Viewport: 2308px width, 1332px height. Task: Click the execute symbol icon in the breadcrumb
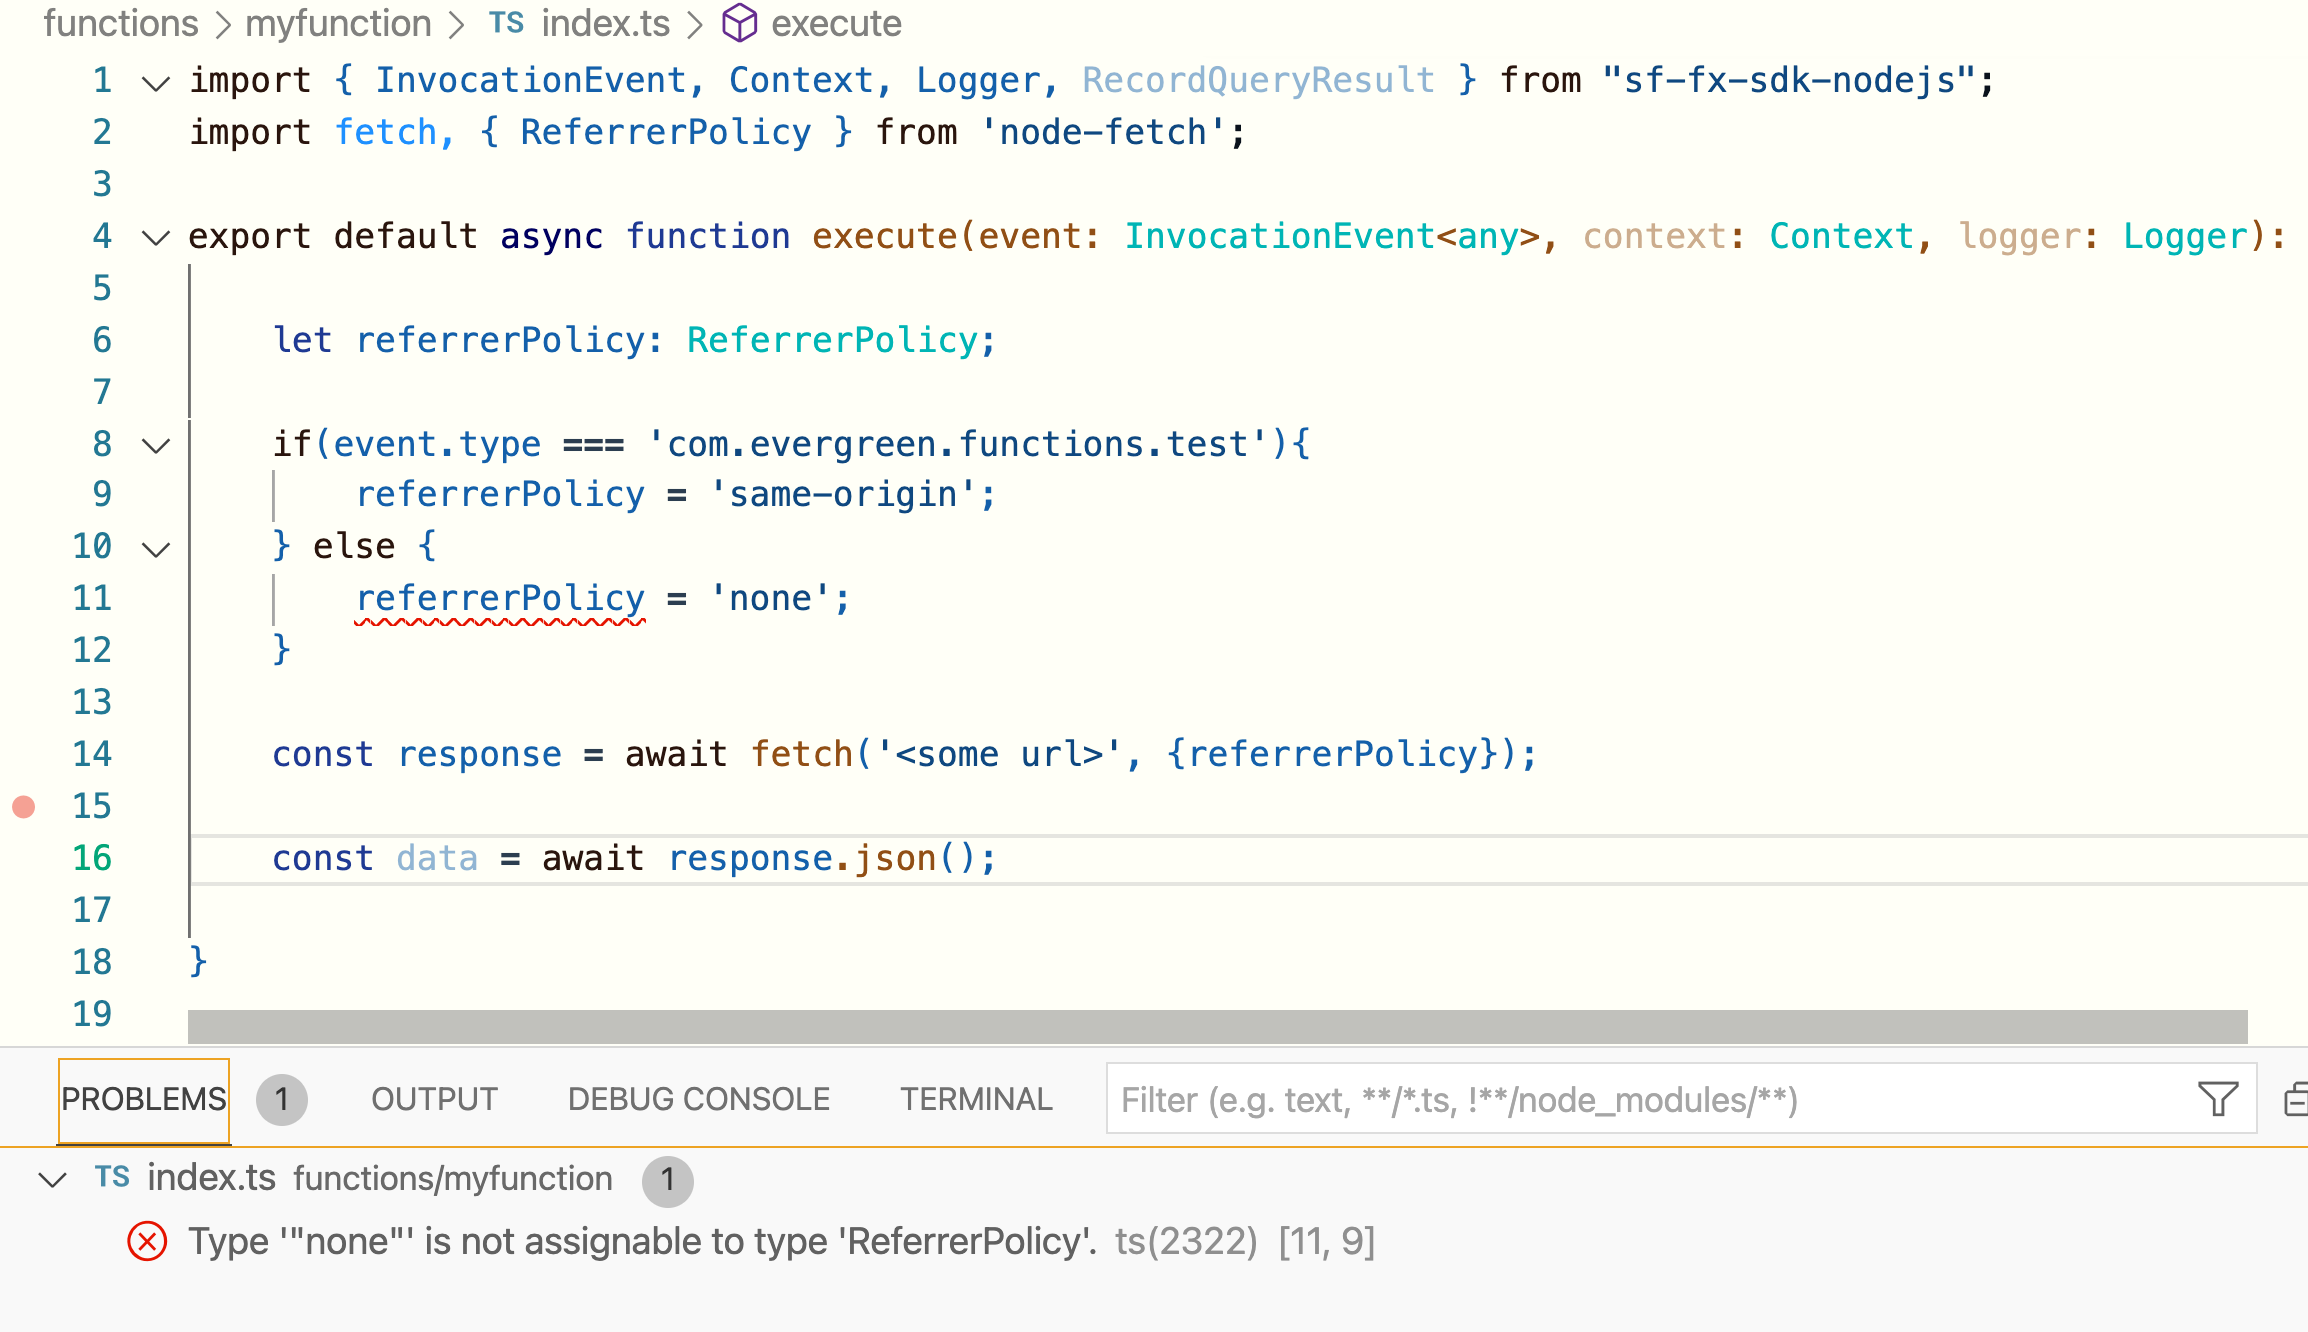(740, 23)
